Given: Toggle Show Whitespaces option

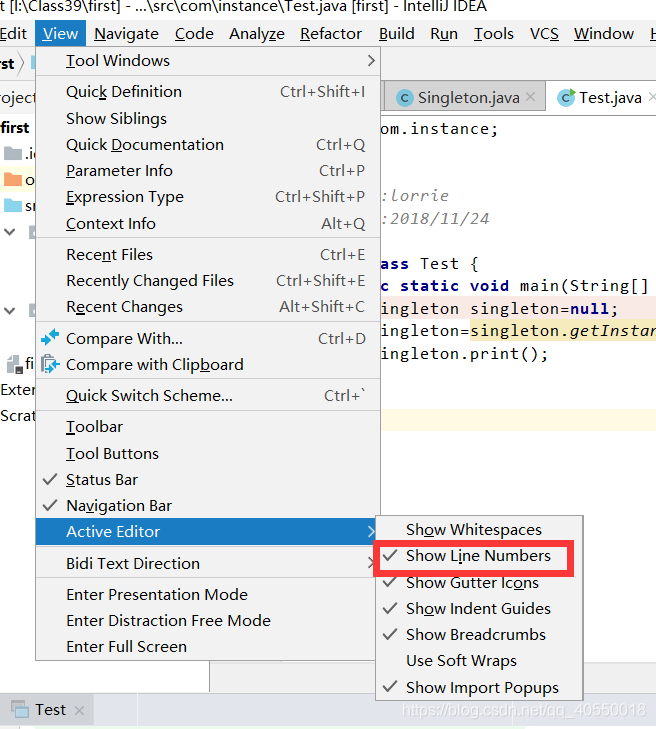Looking at the screenshot, I should click(479, 529).
